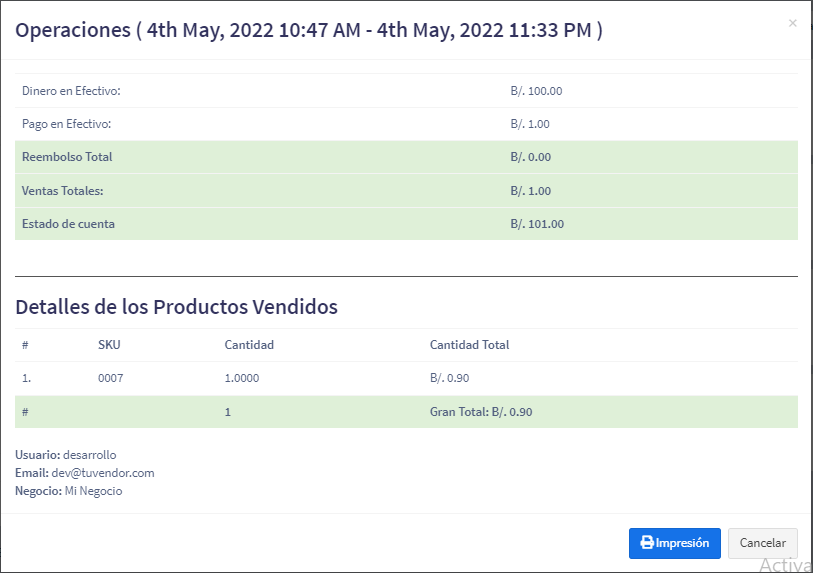Image resolution: width=813 pixels, height=573 pixels.
Task: Click the dev@tuvendor.com email text
Action: pyautogui.click(x=103, y=473)
